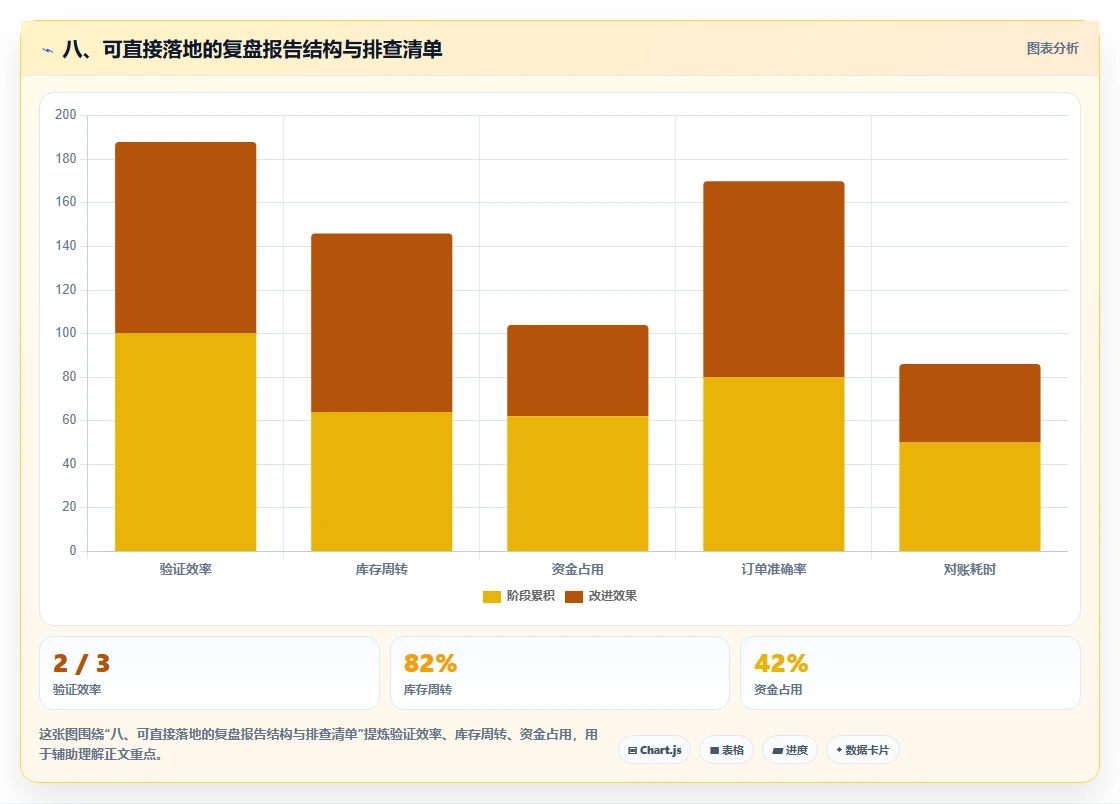Viewport: 1120px width, 804px height.
Task: Click the section title 八、可直接落地的复盘报告结构与排查清单
Action: (x=253, y=49)
